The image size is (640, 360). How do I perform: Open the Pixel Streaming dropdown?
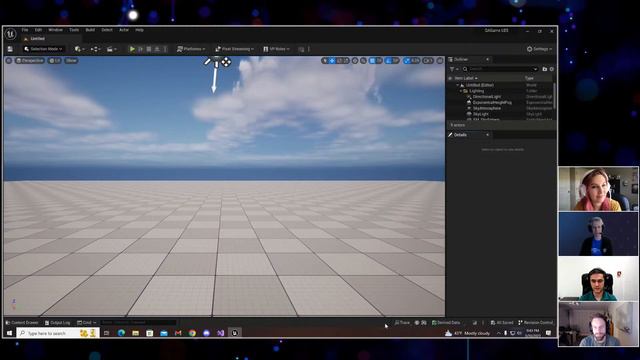(x=234, y=49)
